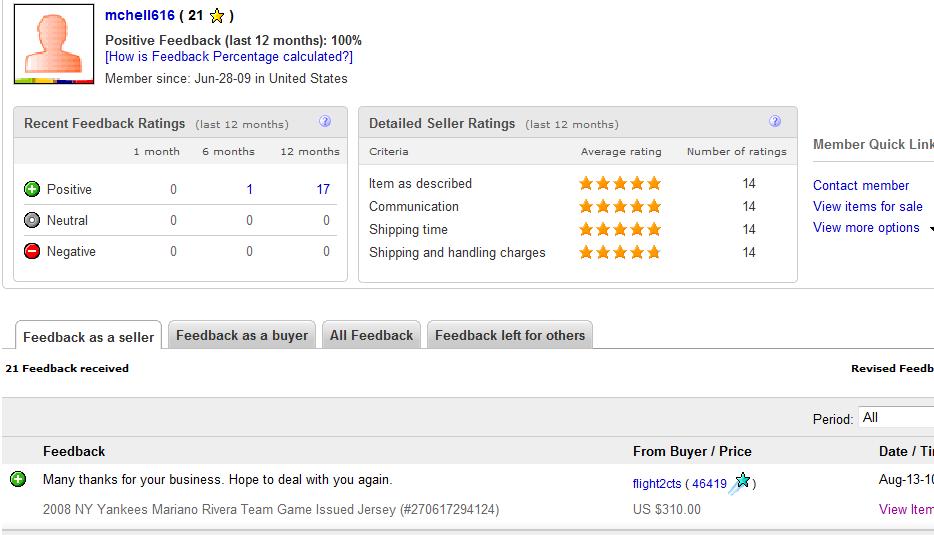This screenshot has width=934, height=535.
Task: Open help icon for Recent Feedback Ratings
Action: pos(325,122)
